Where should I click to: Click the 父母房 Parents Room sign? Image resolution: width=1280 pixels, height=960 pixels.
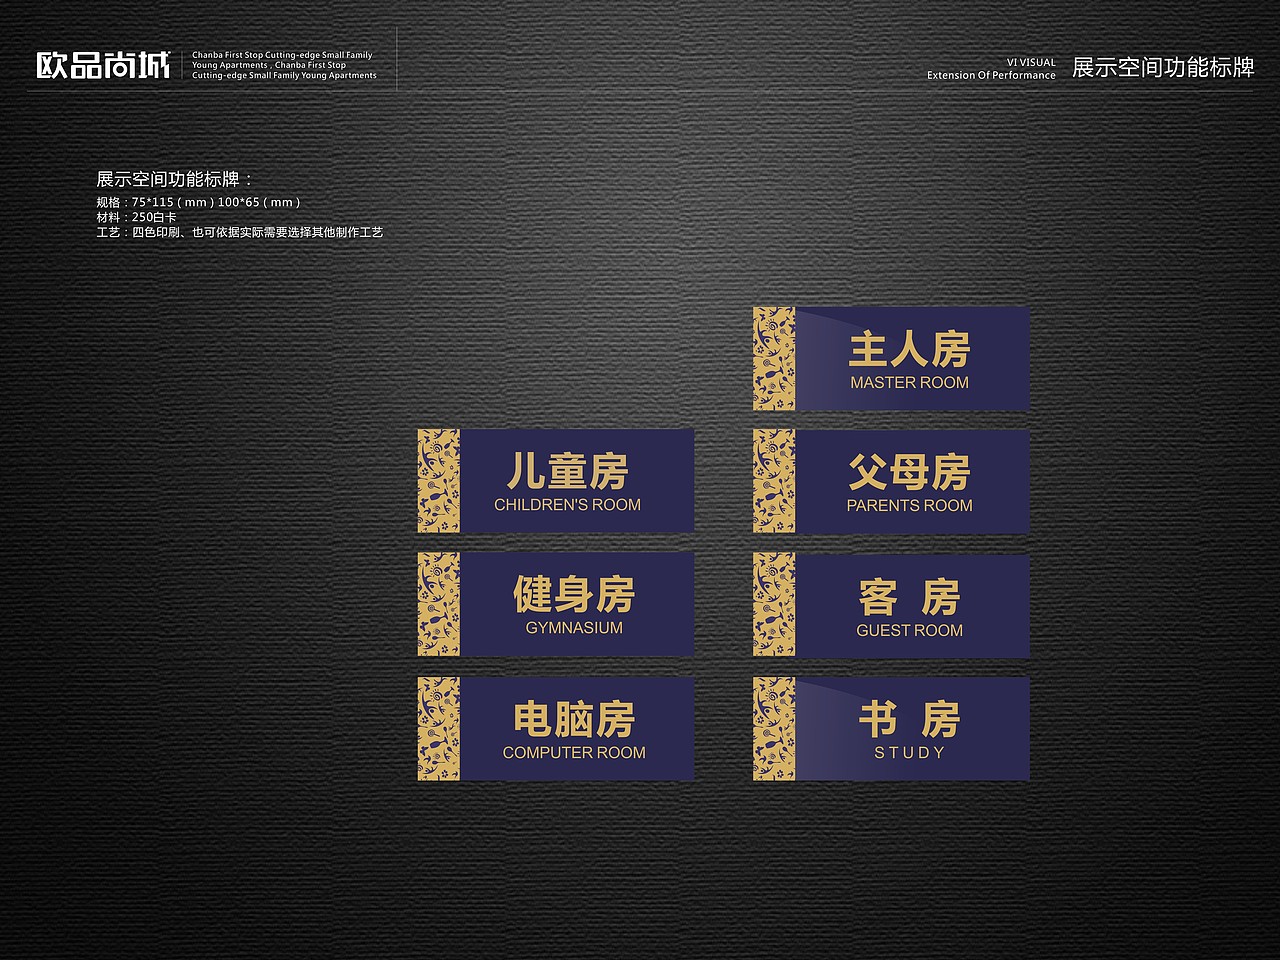click(x=891, y=482)
